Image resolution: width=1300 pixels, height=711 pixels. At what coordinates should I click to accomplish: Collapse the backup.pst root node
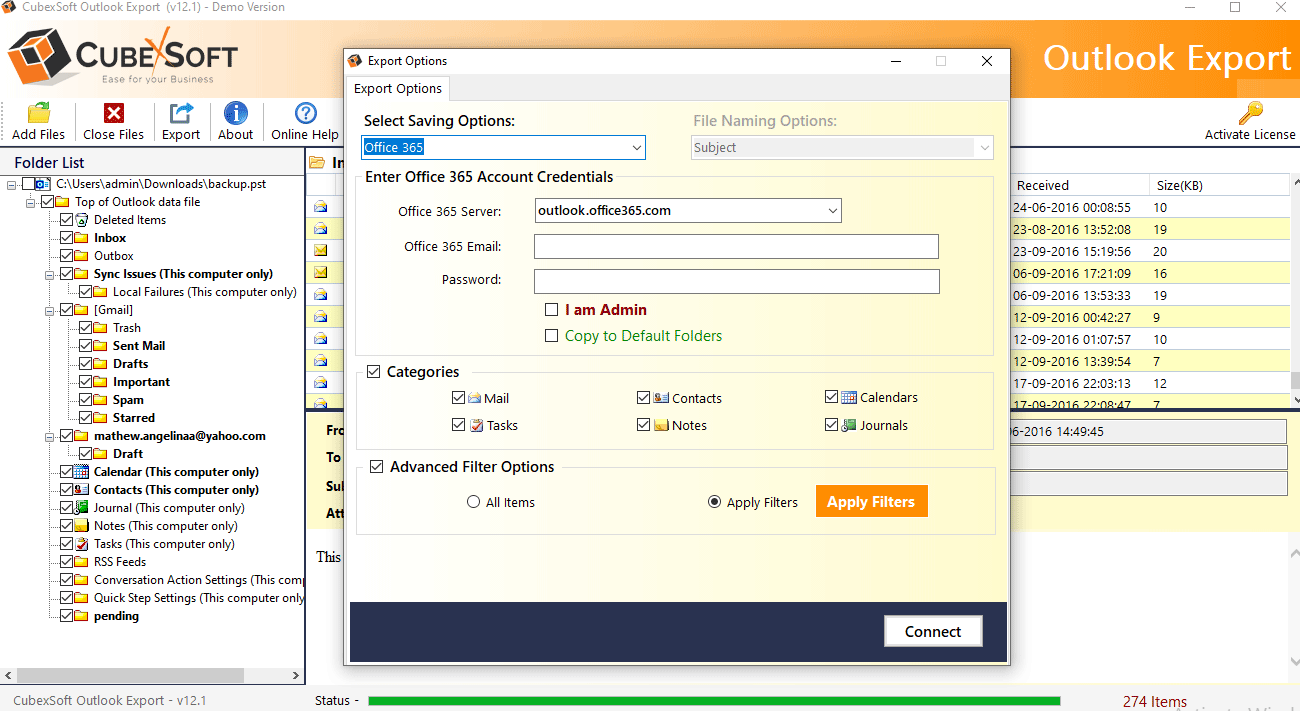(x=13, y=184)
